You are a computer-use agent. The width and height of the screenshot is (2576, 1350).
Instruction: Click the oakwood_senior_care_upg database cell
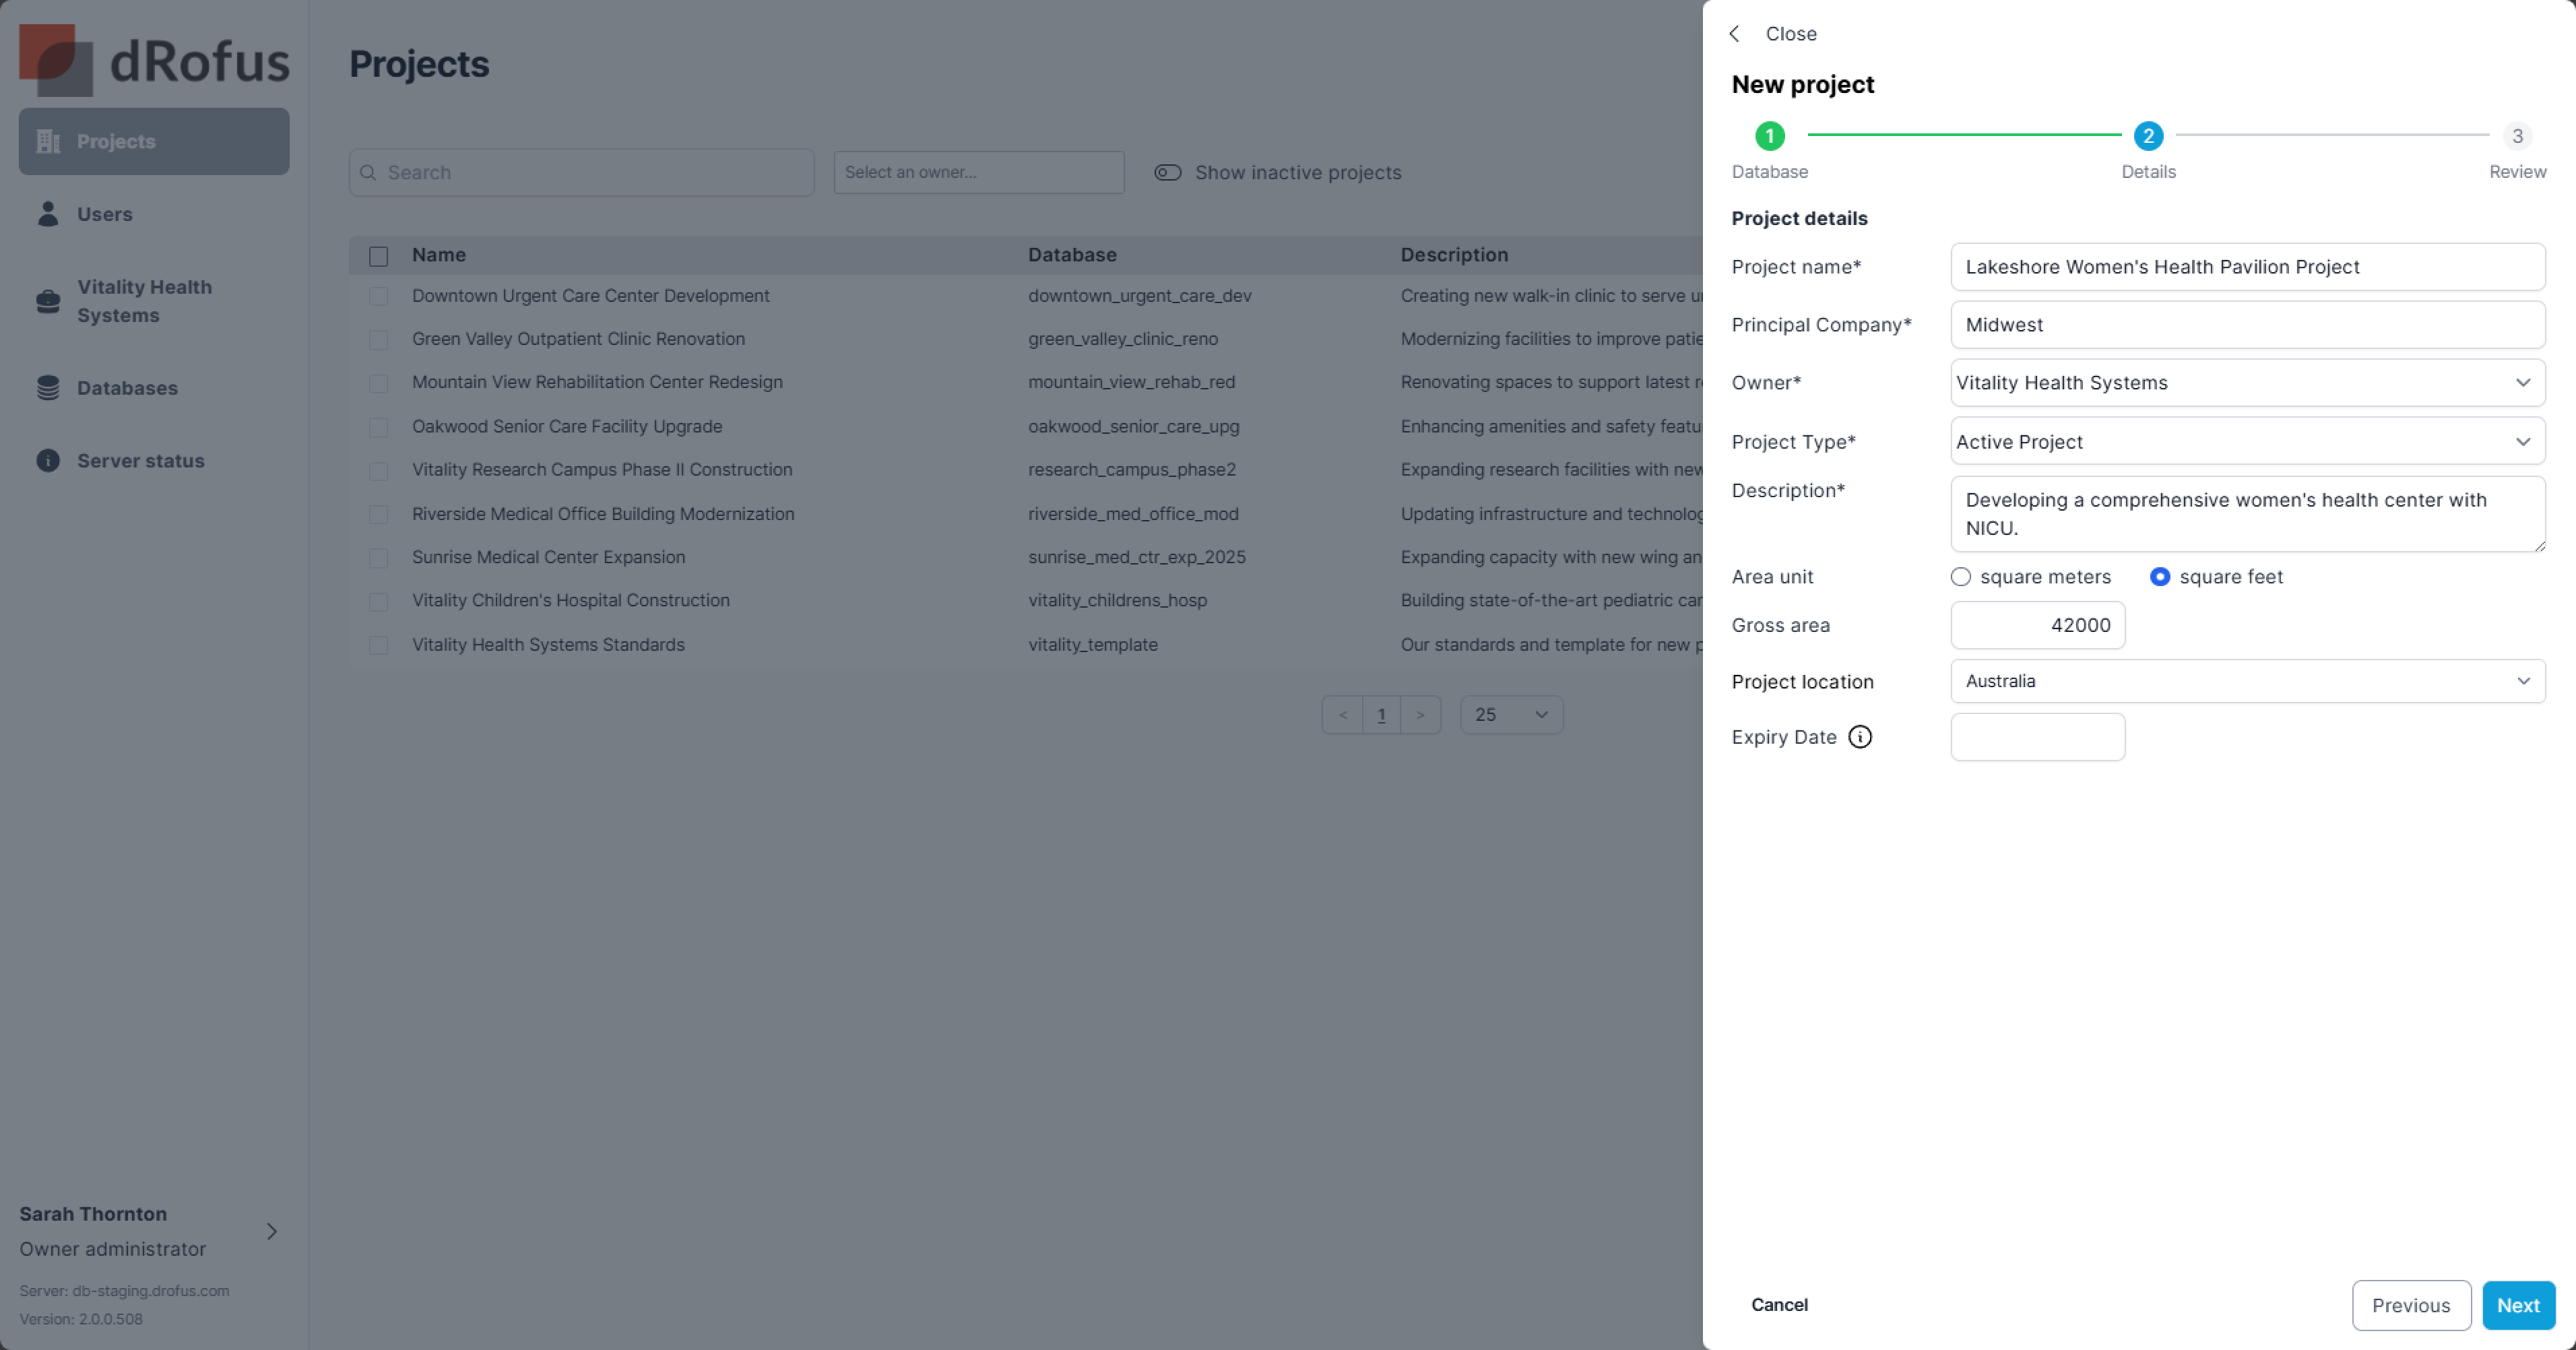(1134, 426)
